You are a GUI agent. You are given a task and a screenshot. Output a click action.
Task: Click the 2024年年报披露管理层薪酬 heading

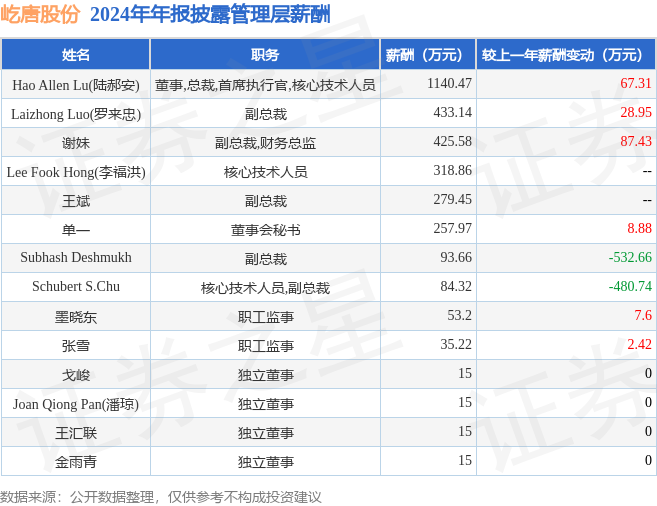(210, 14)
